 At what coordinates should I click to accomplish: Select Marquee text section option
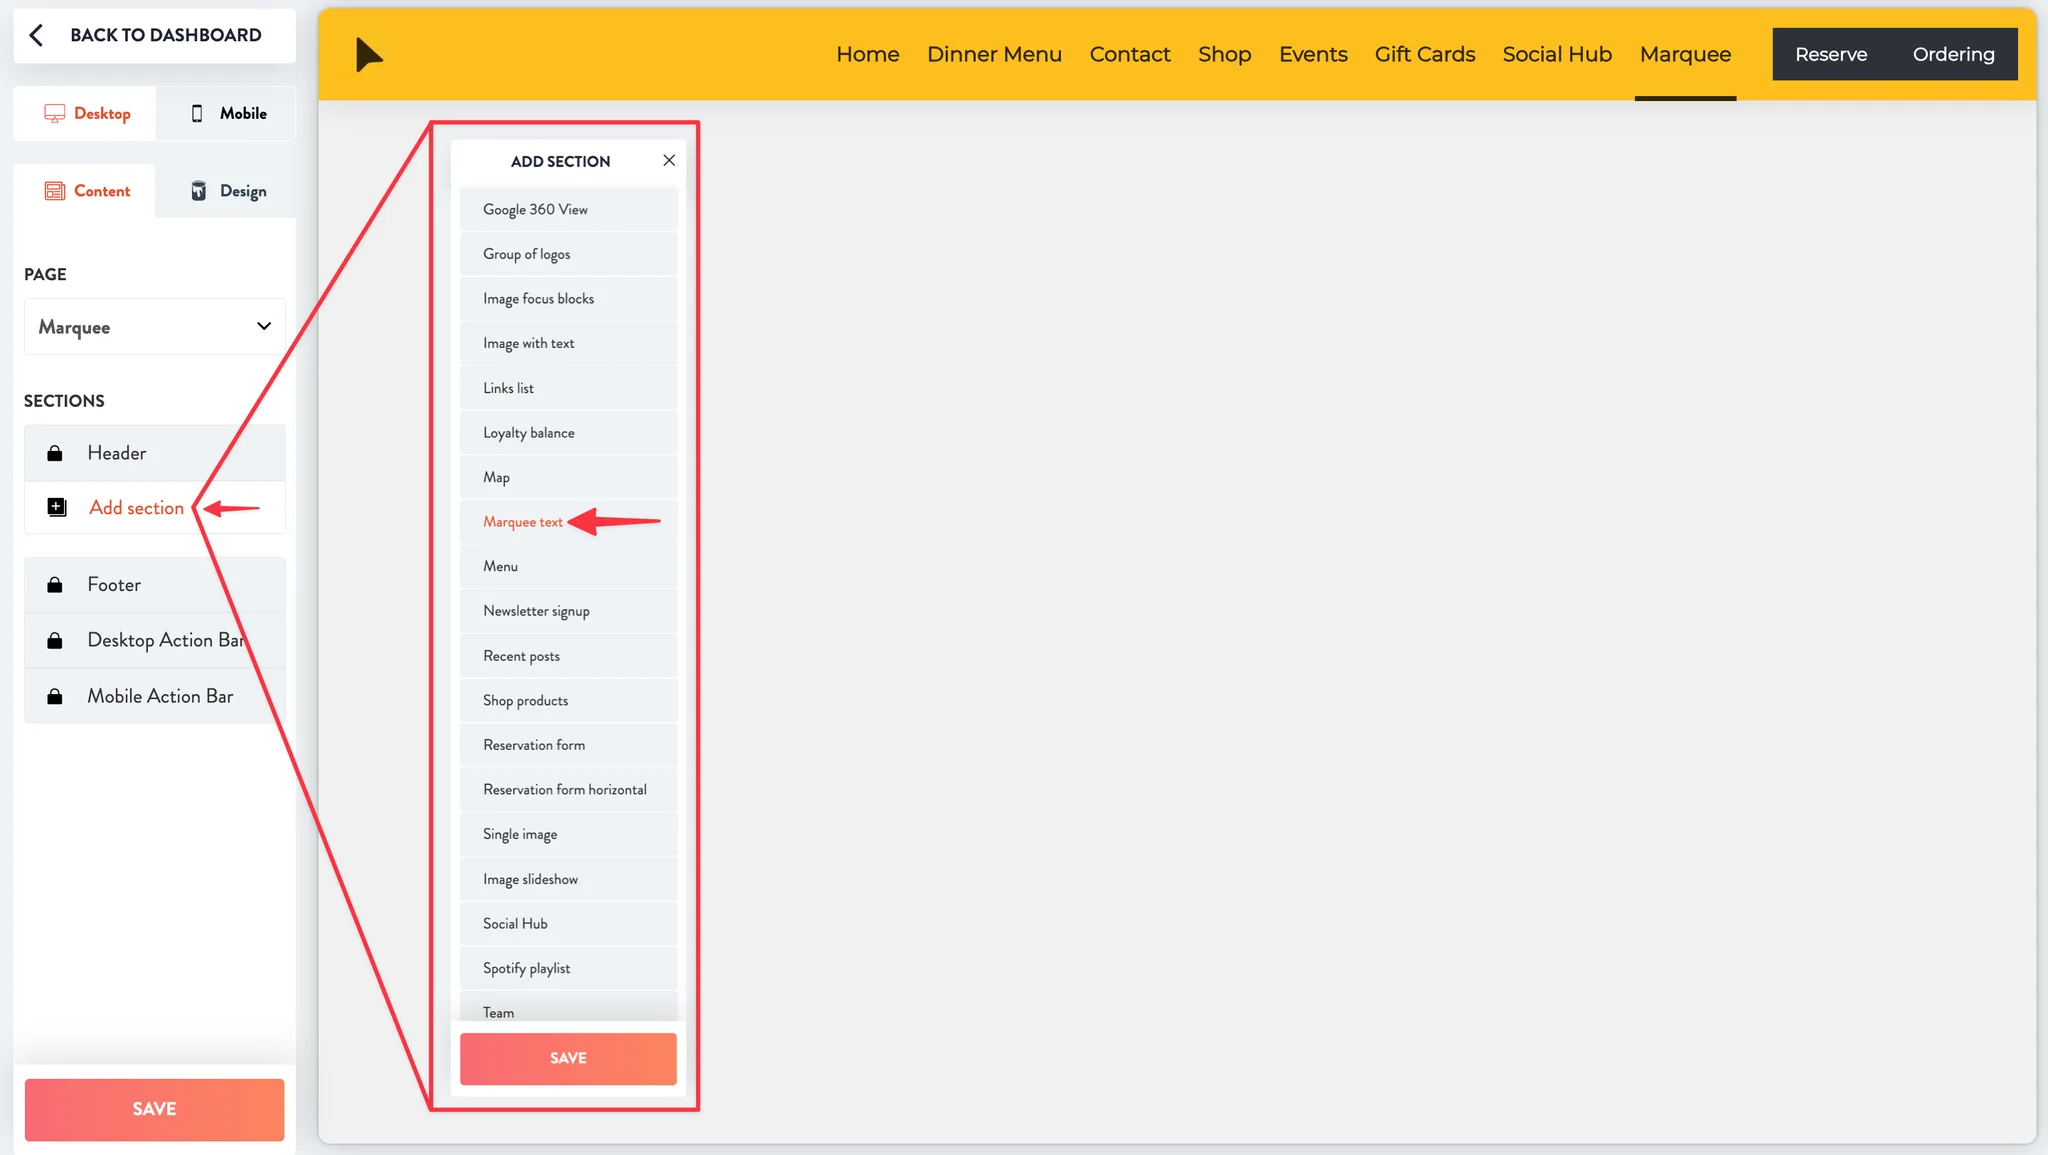point(568,521)
